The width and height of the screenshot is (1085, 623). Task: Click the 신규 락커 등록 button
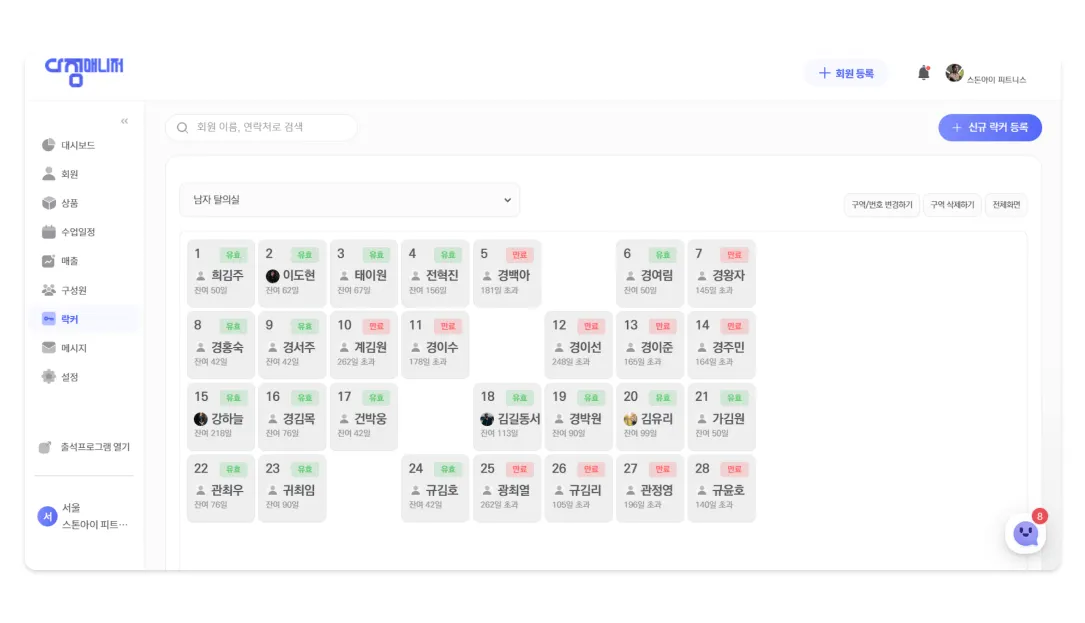point(990,127)
